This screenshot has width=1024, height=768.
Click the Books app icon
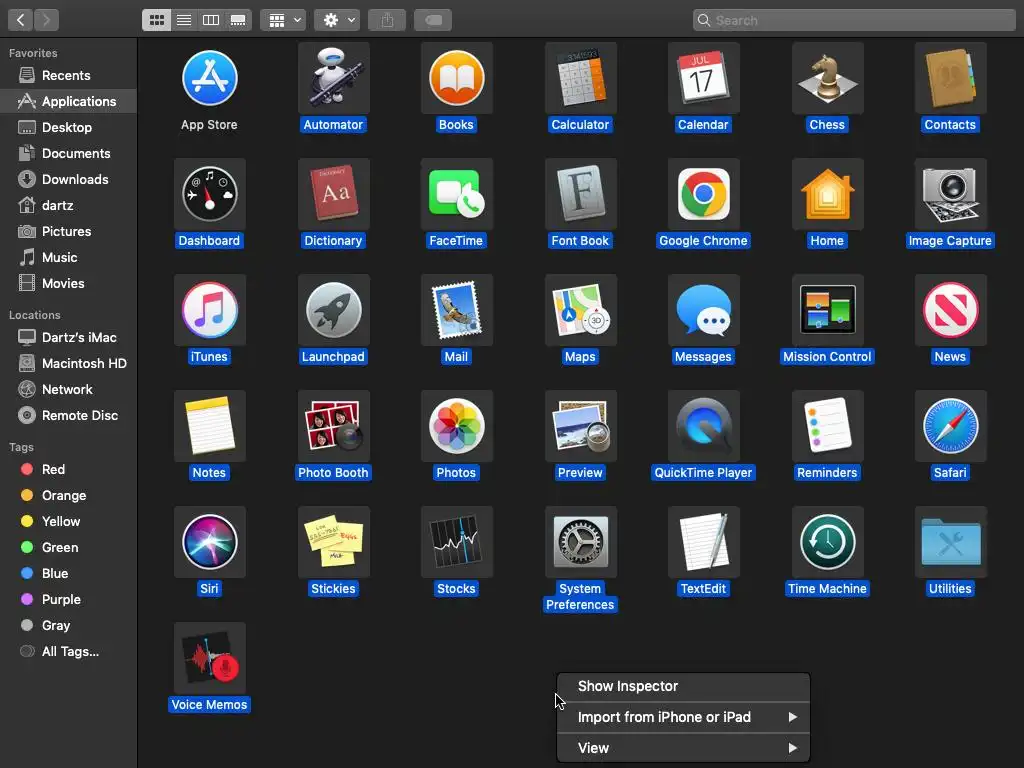(x=456, y=78)
